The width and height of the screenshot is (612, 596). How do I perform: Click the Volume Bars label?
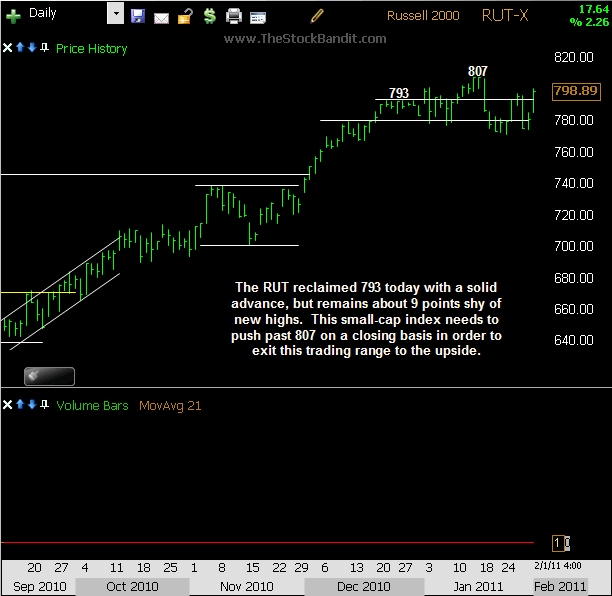(92, 405)
